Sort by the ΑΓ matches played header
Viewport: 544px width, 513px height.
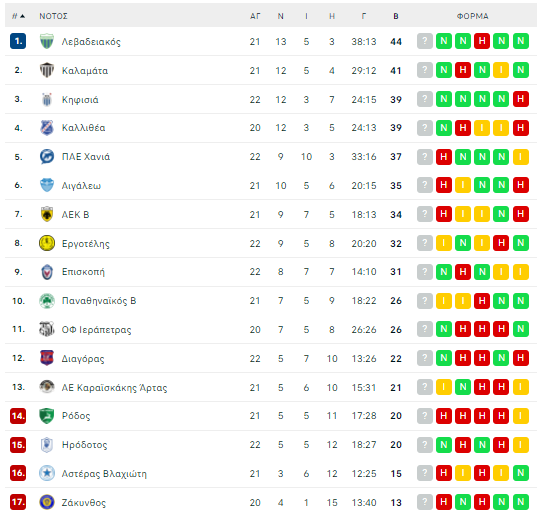coord(255,16)
